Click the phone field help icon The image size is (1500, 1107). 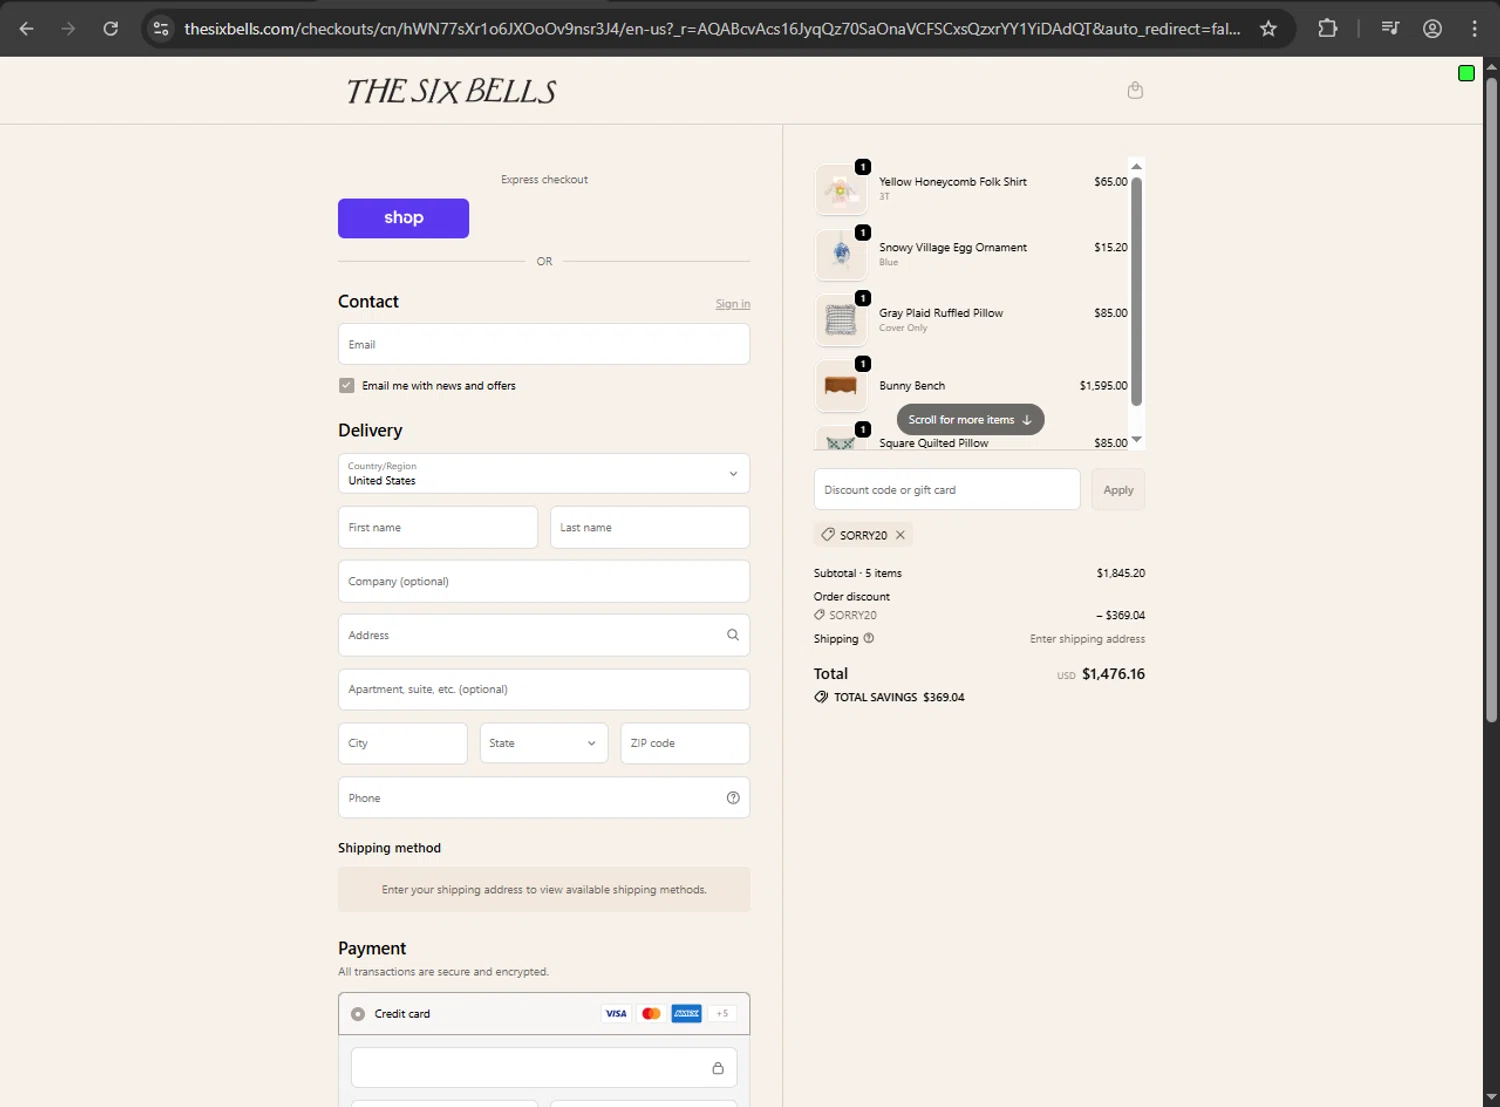pos(733,798)
